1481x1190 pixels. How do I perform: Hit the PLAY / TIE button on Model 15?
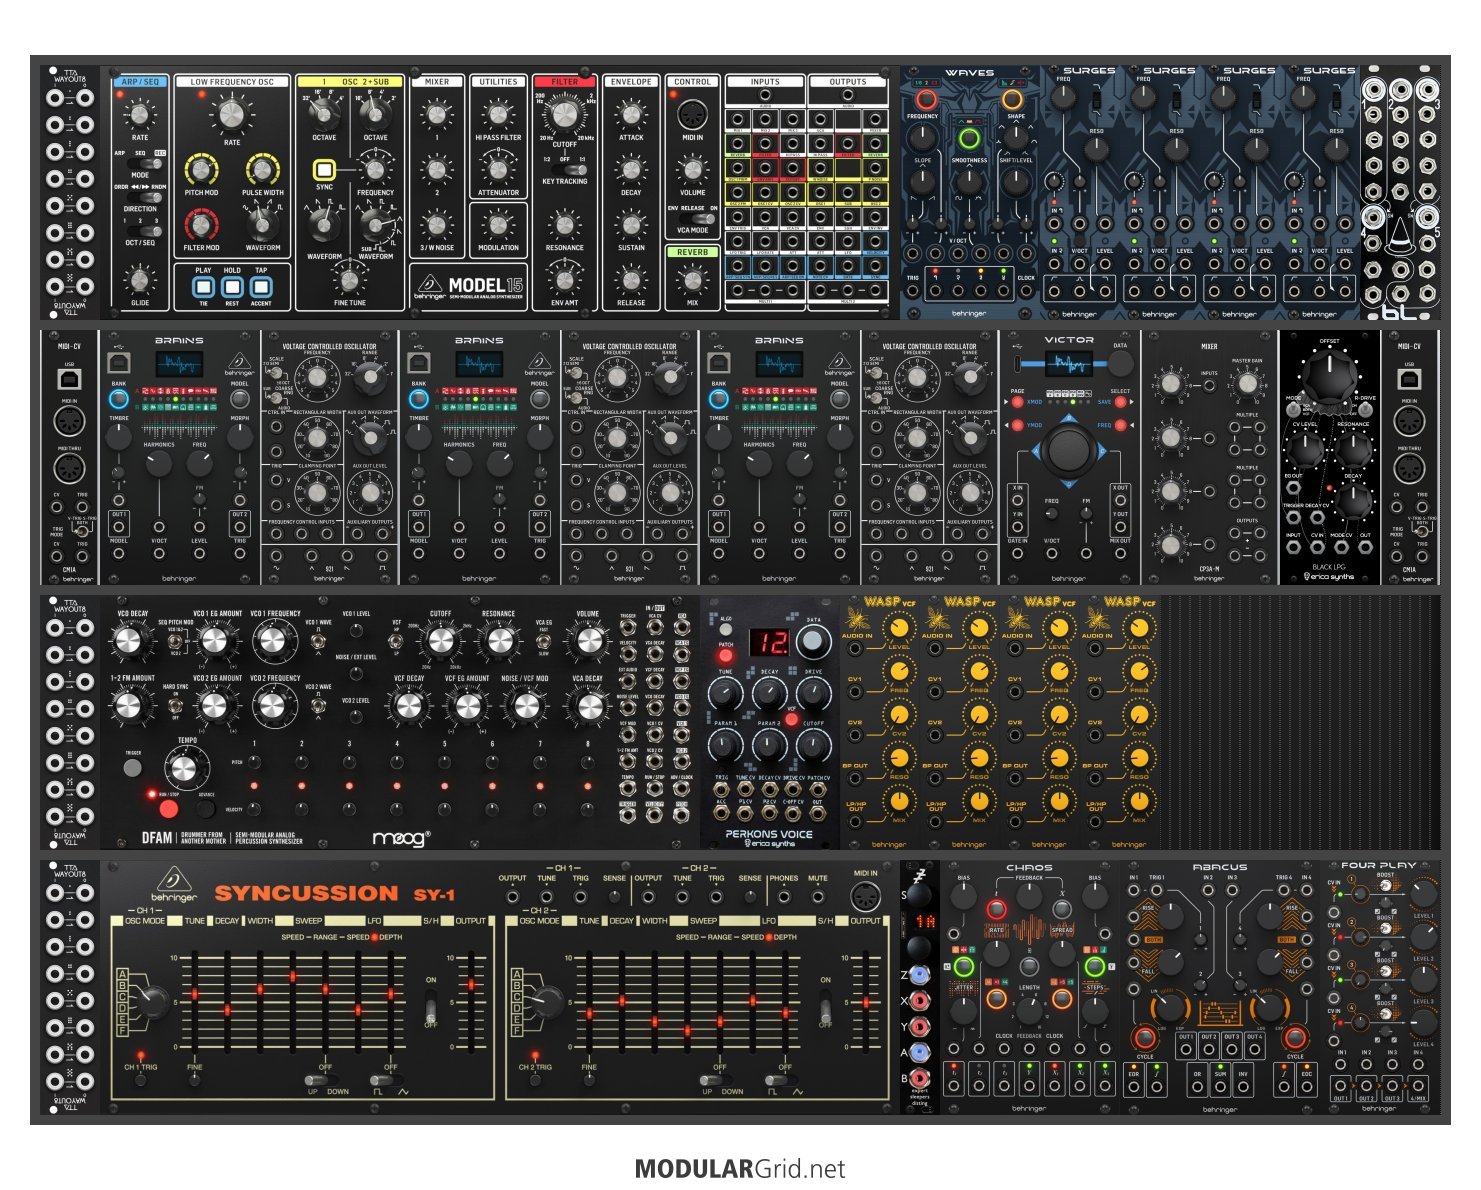(203, 287)
